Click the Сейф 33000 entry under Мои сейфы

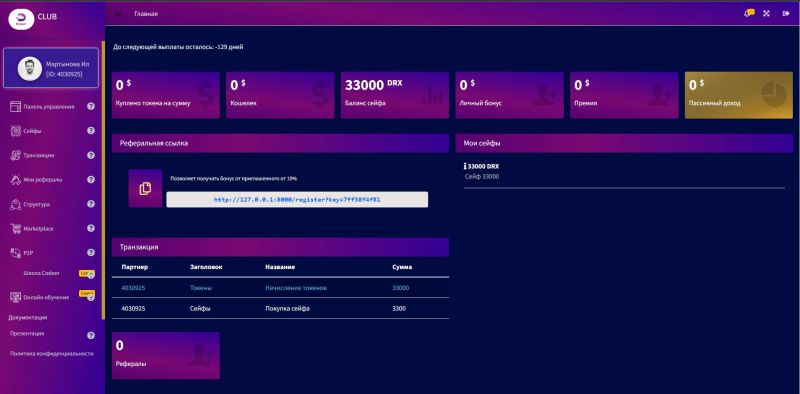click(482, 177)
